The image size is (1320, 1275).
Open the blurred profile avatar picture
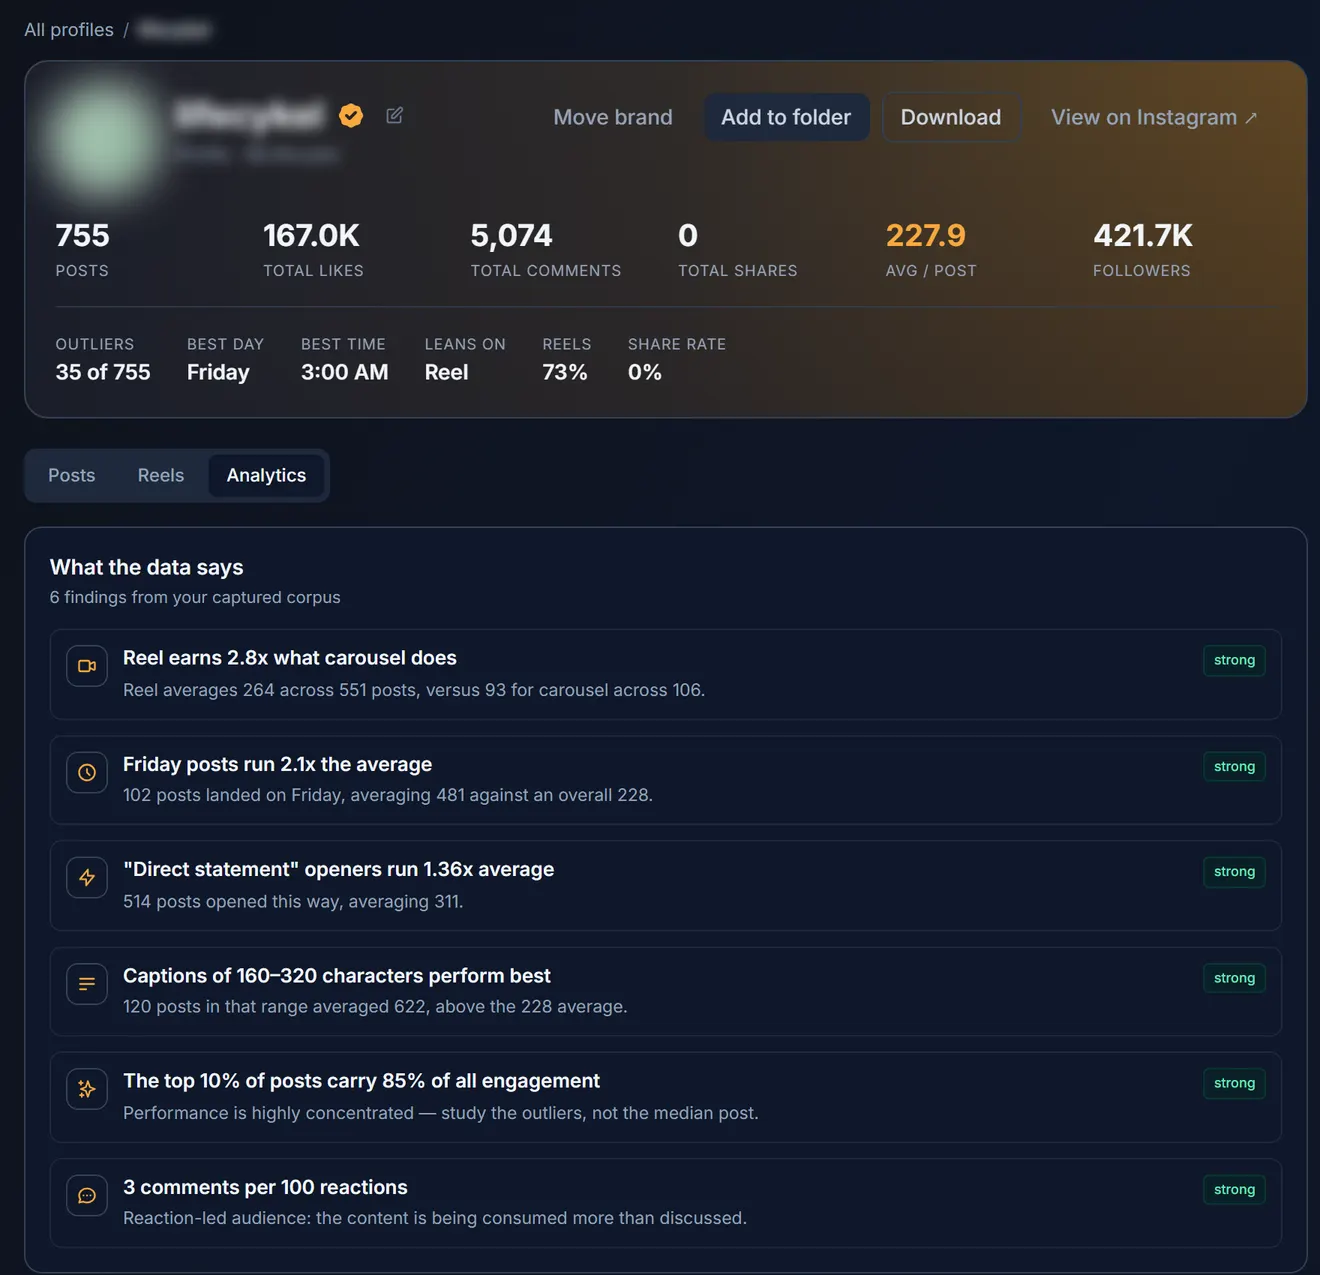pos(101,138)
